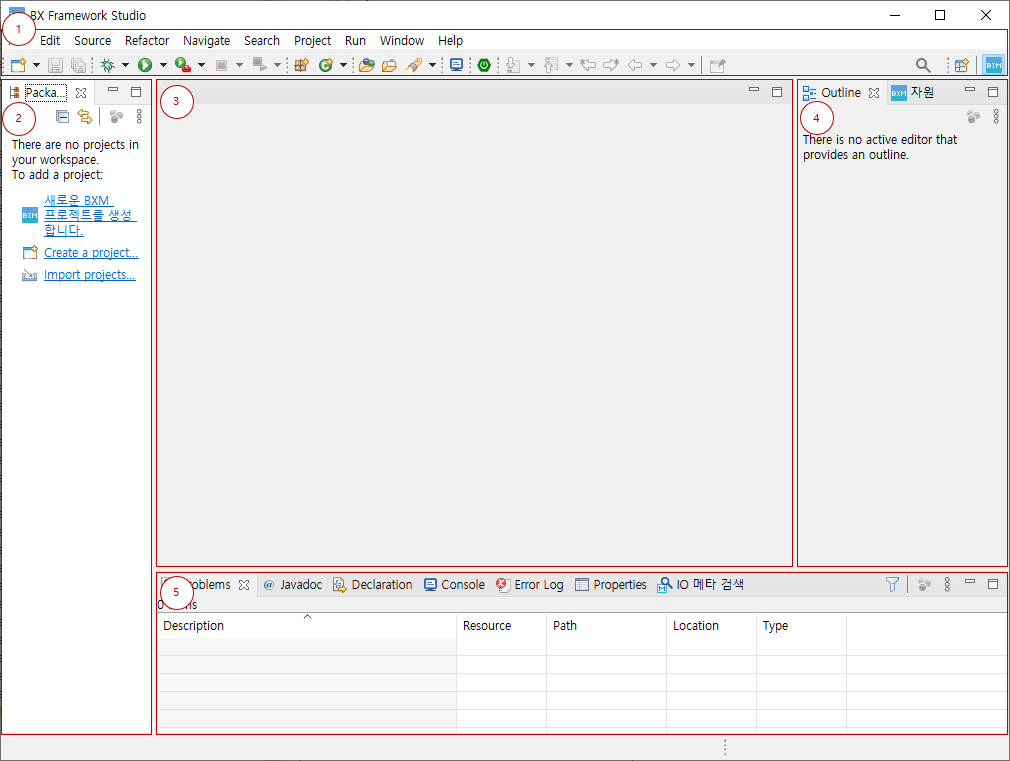
Task: Click the green power icon in toolbar
Action: [484, 65]
